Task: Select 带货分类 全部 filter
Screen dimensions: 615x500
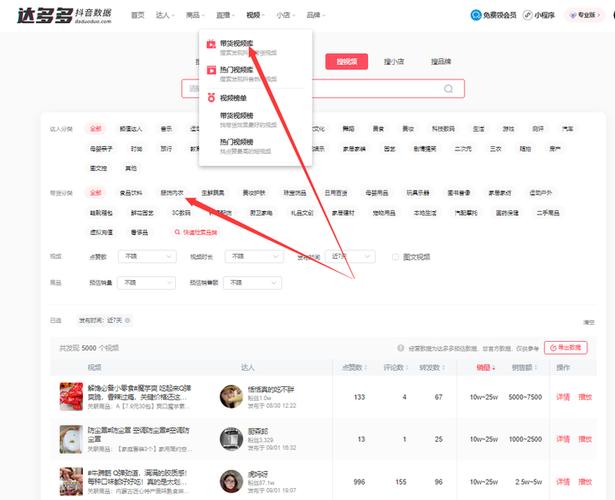Action: click(x=95, y=193)
